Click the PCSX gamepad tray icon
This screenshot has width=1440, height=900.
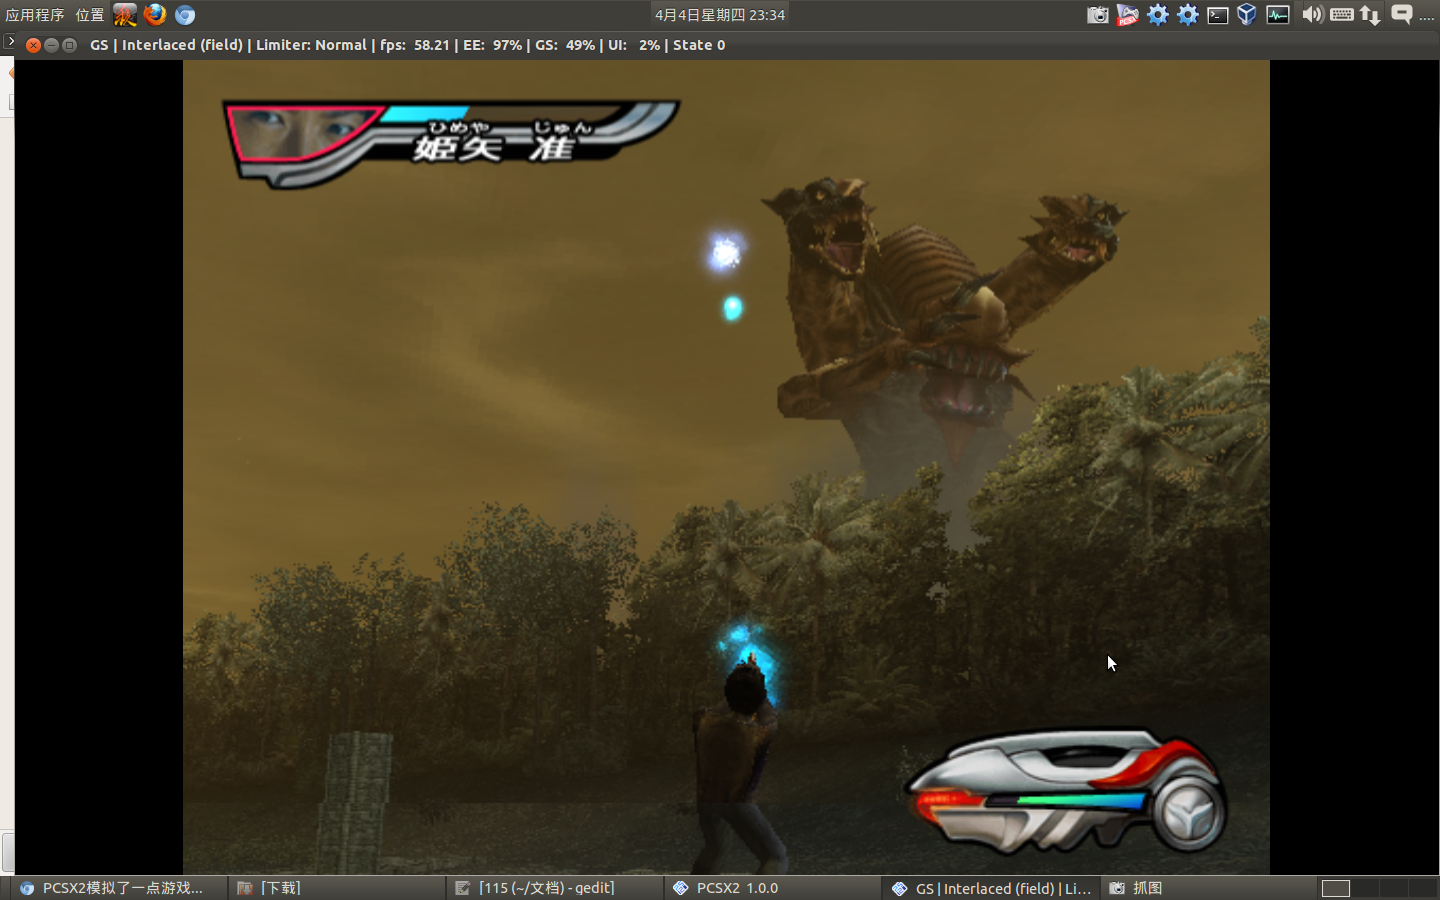(1127, 15)
